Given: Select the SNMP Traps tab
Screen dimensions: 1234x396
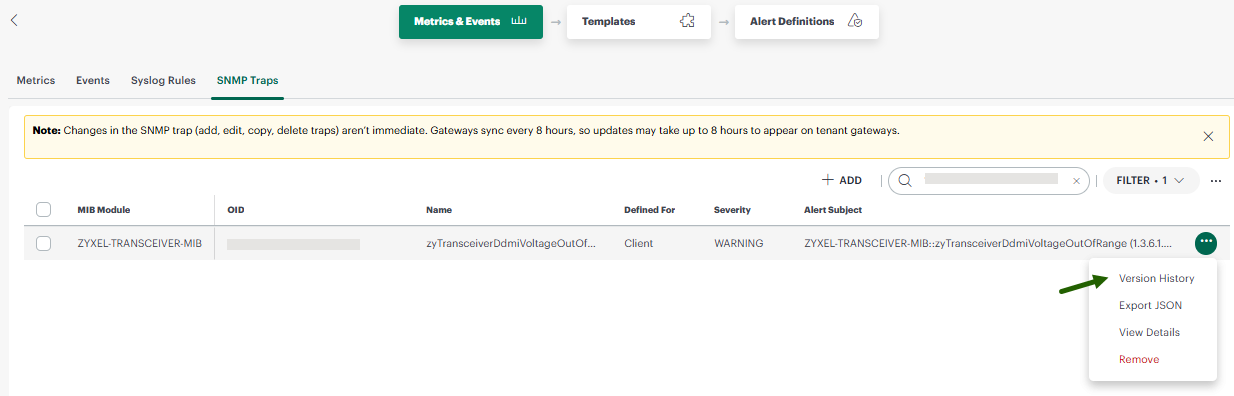Looking at the screenshot, I should click(x=248, y=80).
